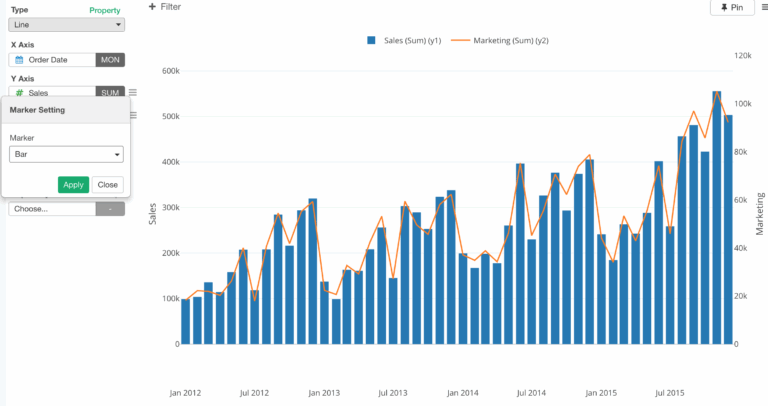Screen dimensions: 768x406
Task: Click the plus icon to add Filter
Action: coord(152,7)
